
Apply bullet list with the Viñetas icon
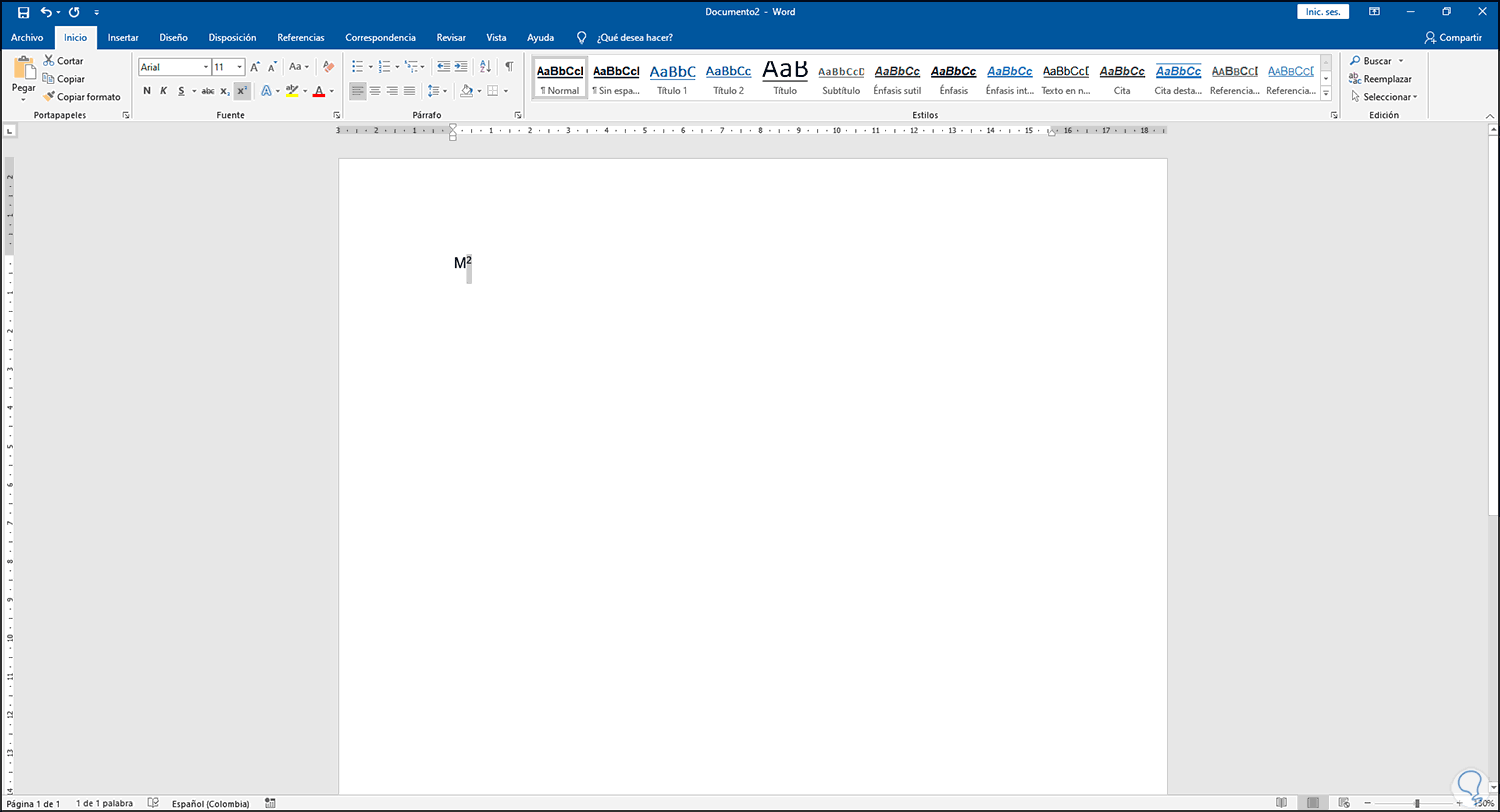click(x=357, y=66)
